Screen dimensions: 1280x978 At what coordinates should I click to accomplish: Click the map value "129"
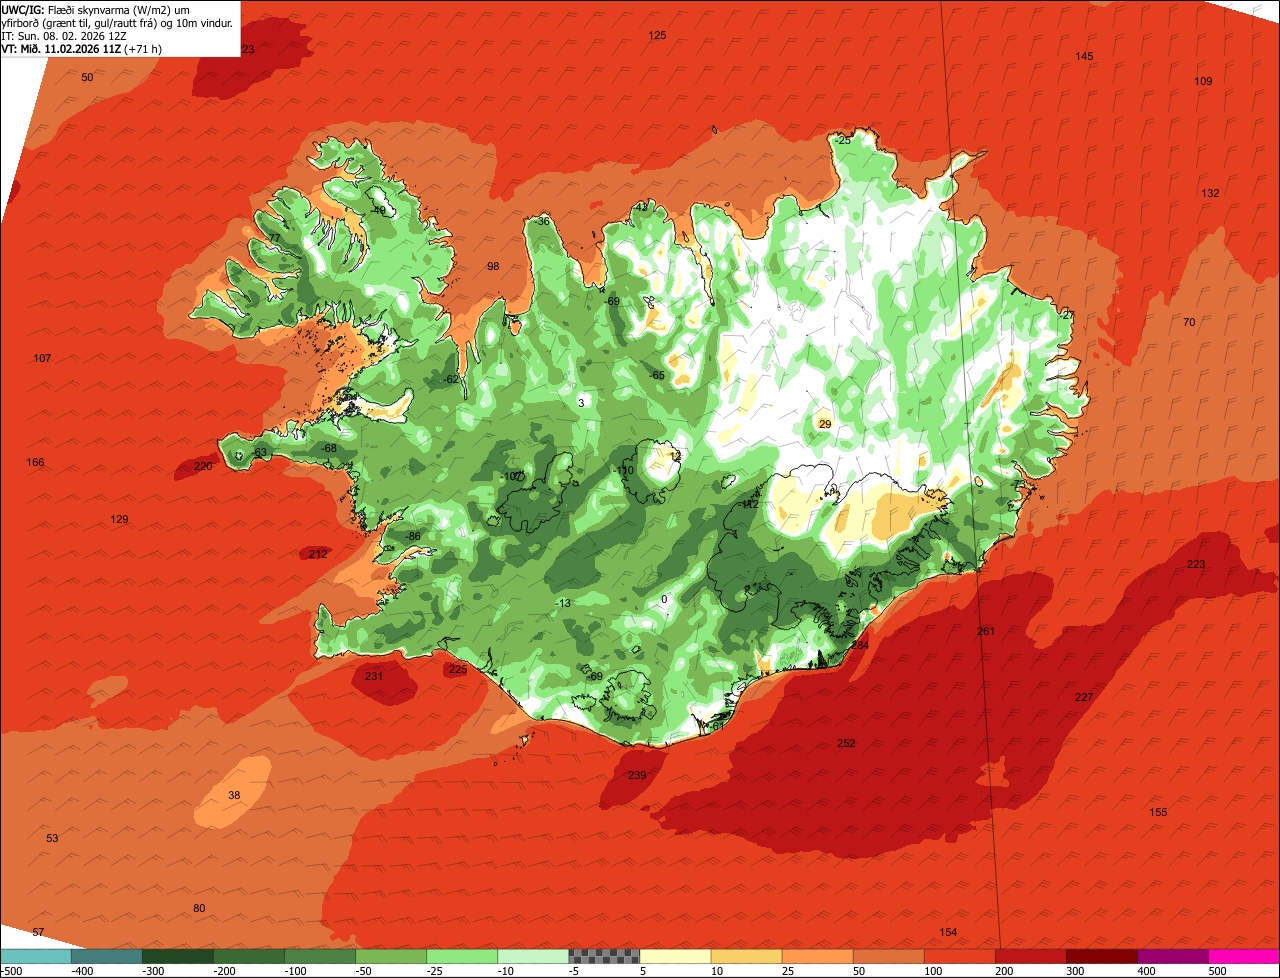click(119, 519)
